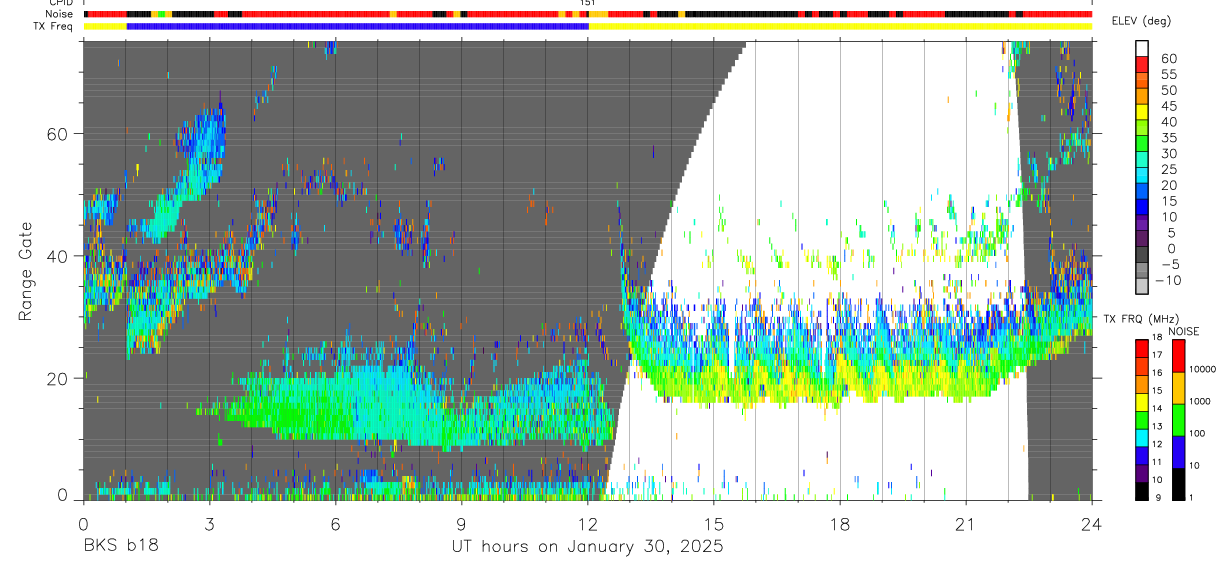
Task: Click the x-axis tick label 15
Action: (714, 523)
